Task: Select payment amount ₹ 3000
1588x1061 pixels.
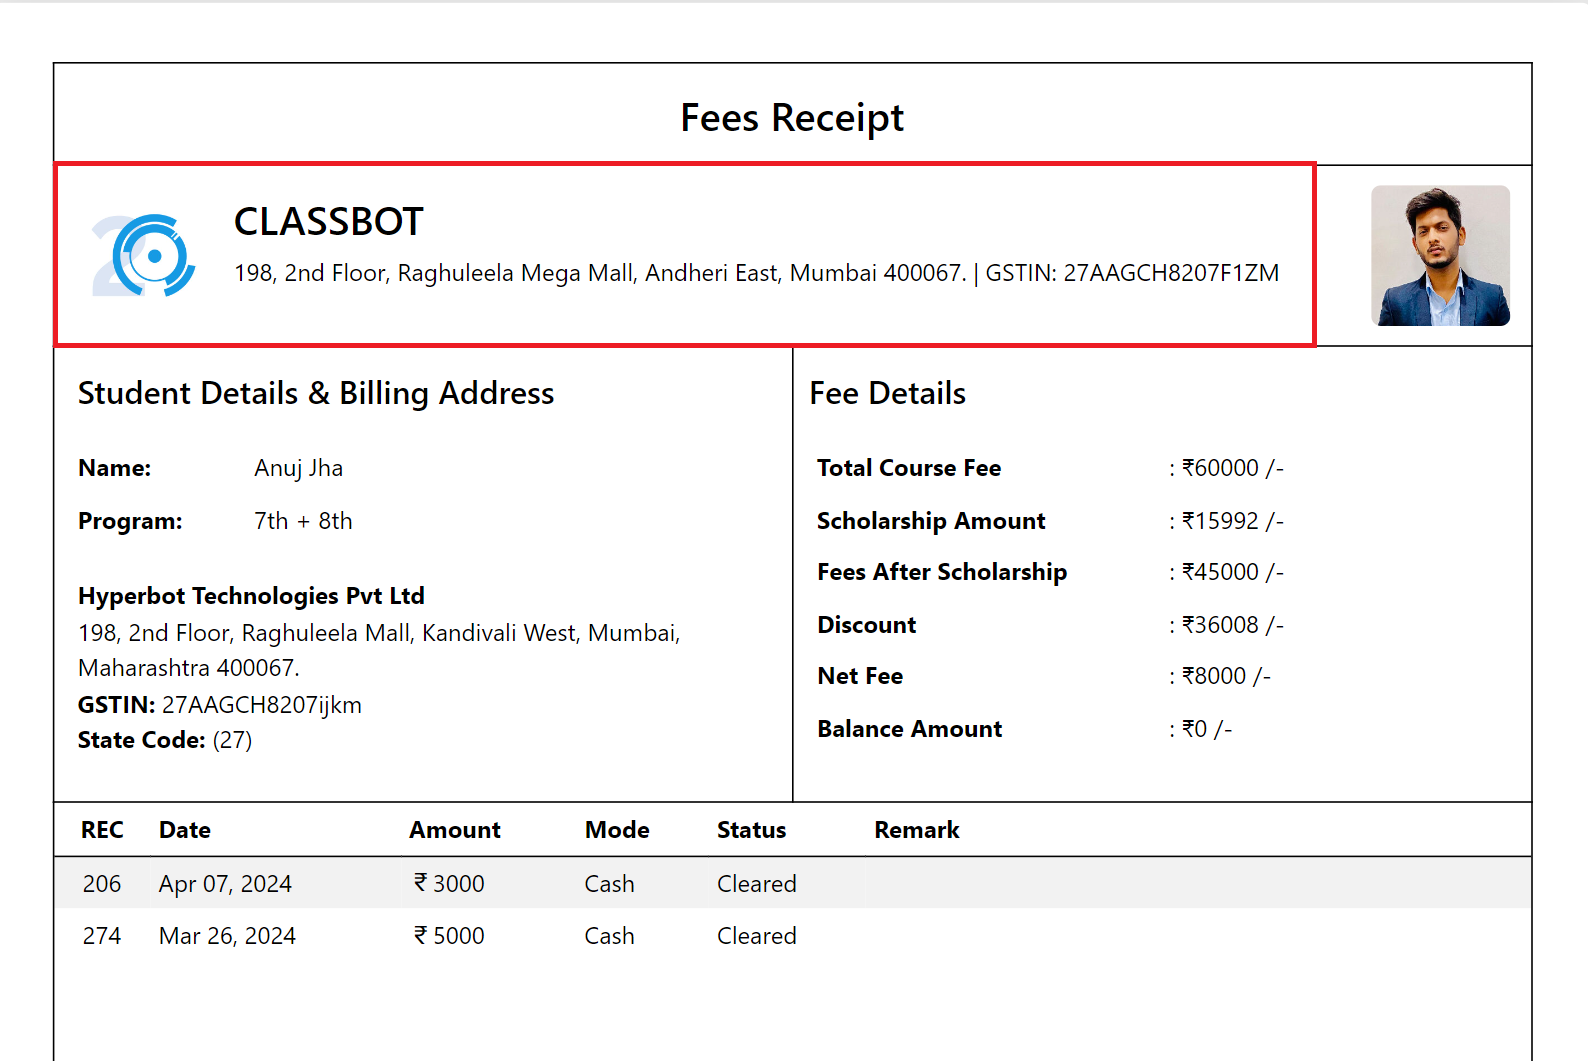Action: pyautogui.click(x=449, y=884)
